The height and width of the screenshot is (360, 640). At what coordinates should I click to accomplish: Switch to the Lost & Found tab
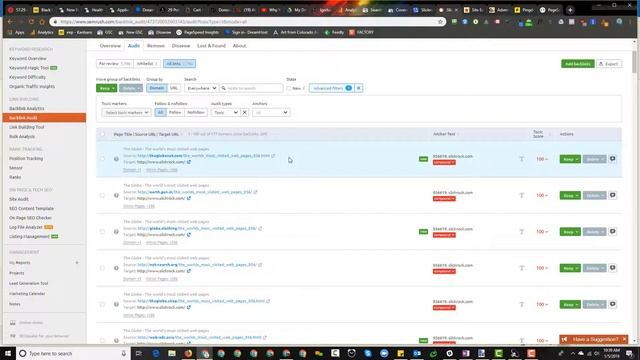[211, 46]
